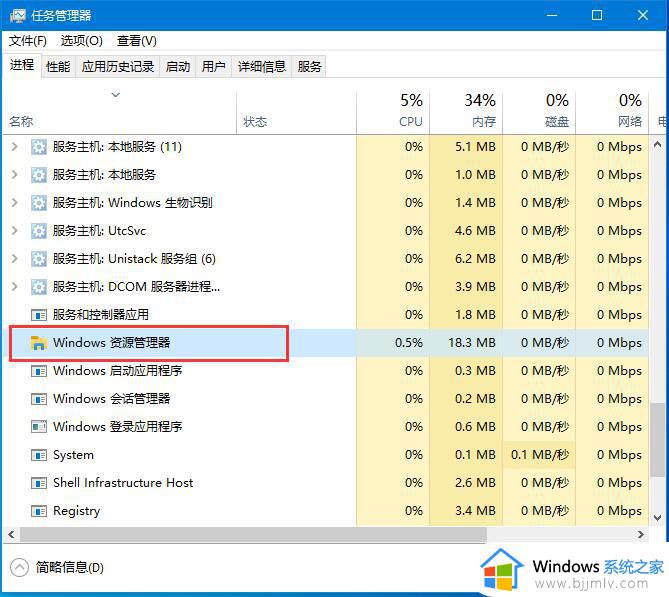Click vertical scrollbar down arrow
The width and height of the screenshot is (669, 597).
[x=657, y=518]
